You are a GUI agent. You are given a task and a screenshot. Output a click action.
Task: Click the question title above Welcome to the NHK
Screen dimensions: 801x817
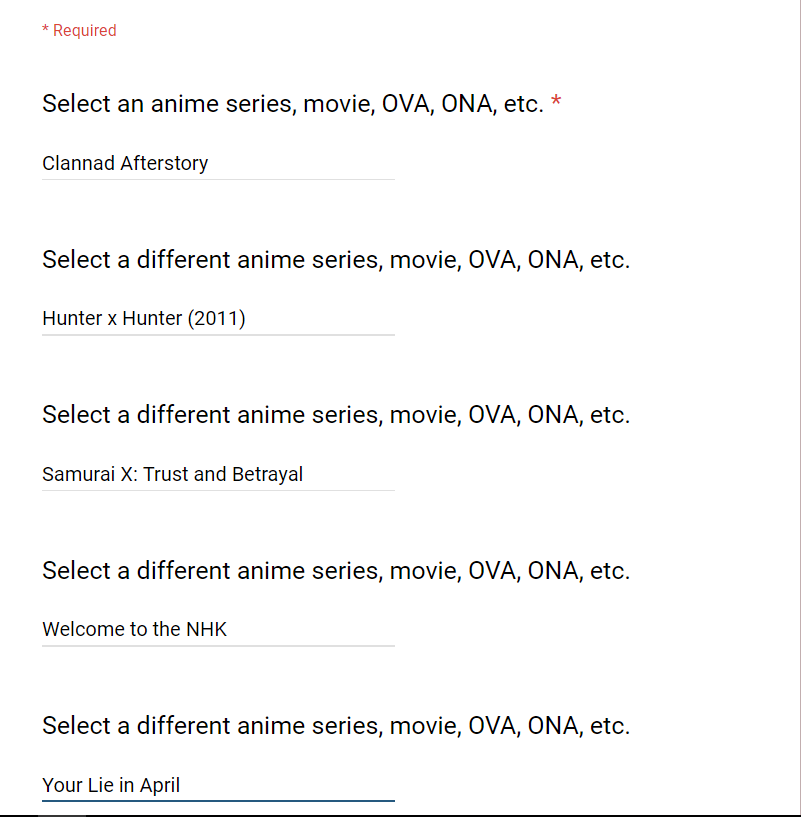click(336, 571)
